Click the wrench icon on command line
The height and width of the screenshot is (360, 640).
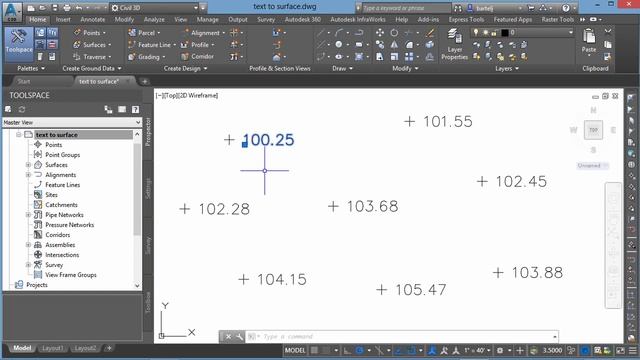pyautogui.click(x=239, y=337)
